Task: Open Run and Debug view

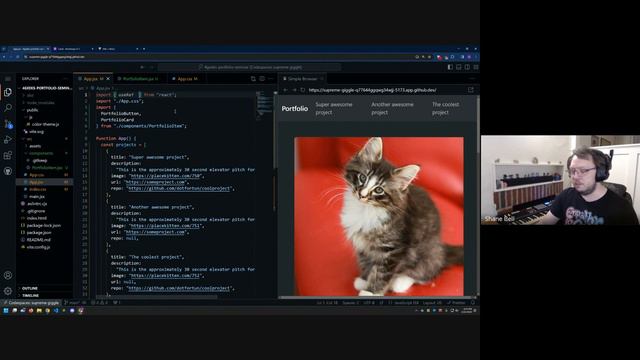Action: 8,140
